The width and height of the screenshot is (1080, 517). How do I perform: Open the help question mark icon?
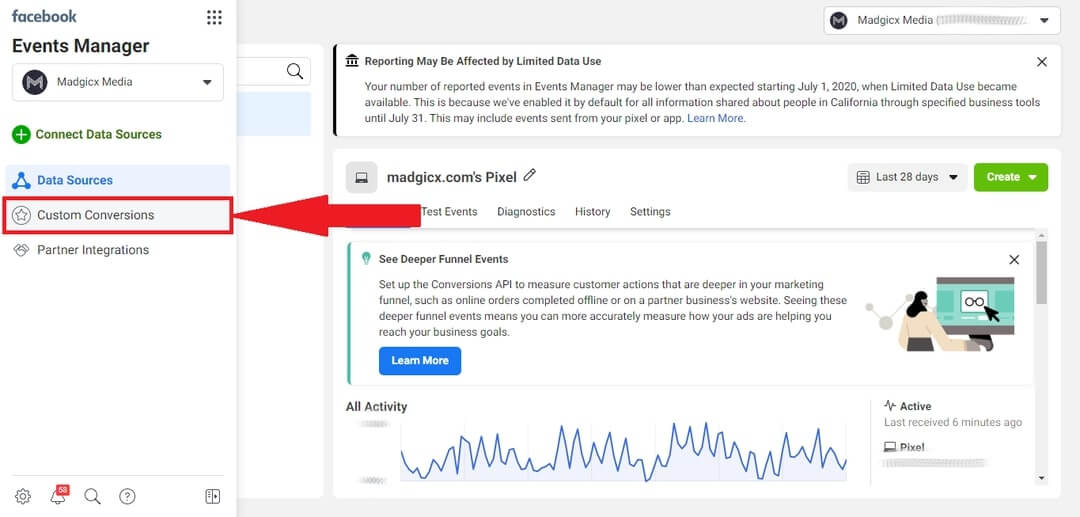point(127,496)
